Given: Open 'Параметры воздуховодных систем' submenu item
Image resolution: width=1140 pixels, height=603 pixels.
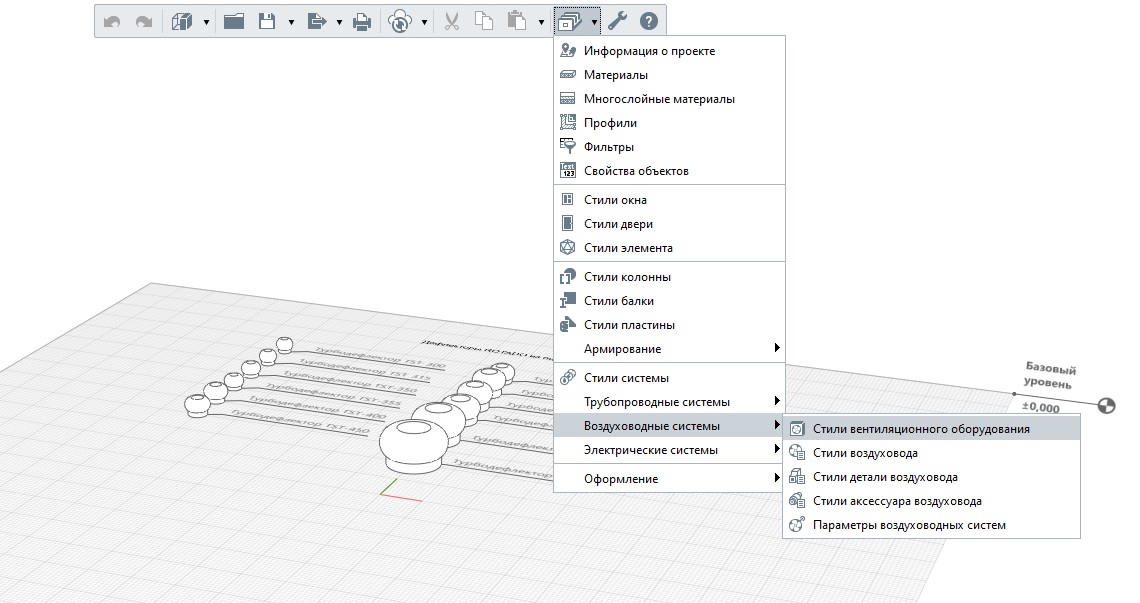Looking at the screenshot, I should coord(931,525).
